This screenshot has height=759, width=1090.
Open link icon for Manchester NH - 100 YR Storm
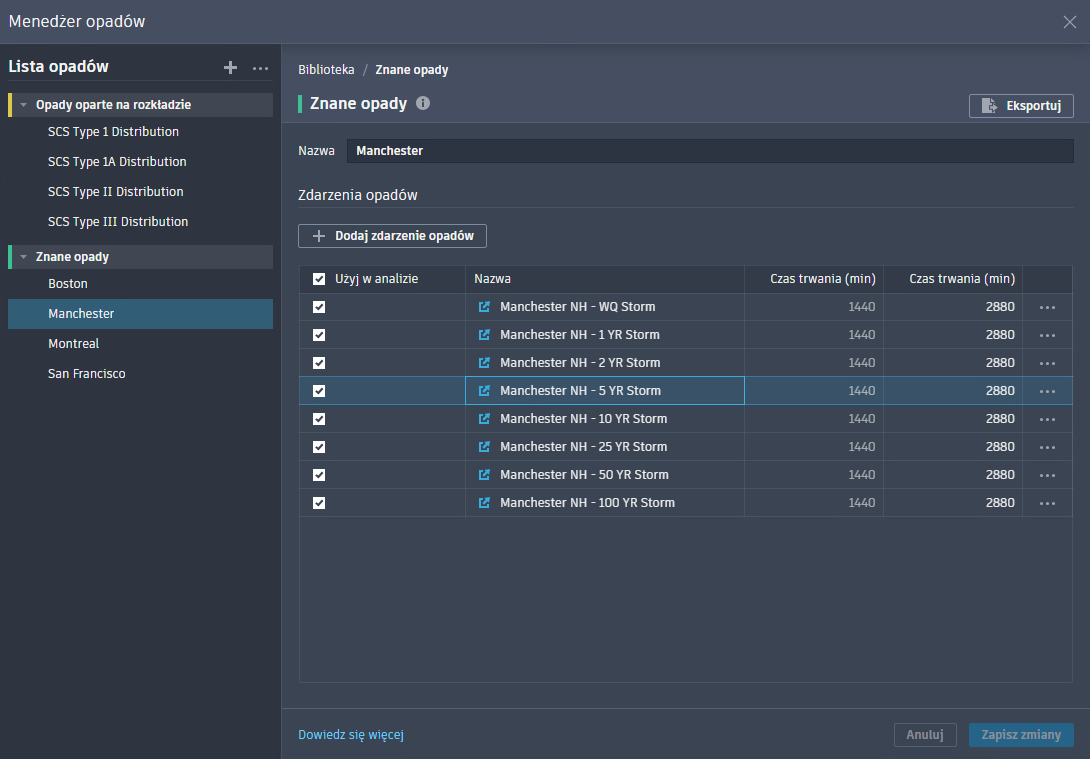pyautogui.click(x=485, y=503)
